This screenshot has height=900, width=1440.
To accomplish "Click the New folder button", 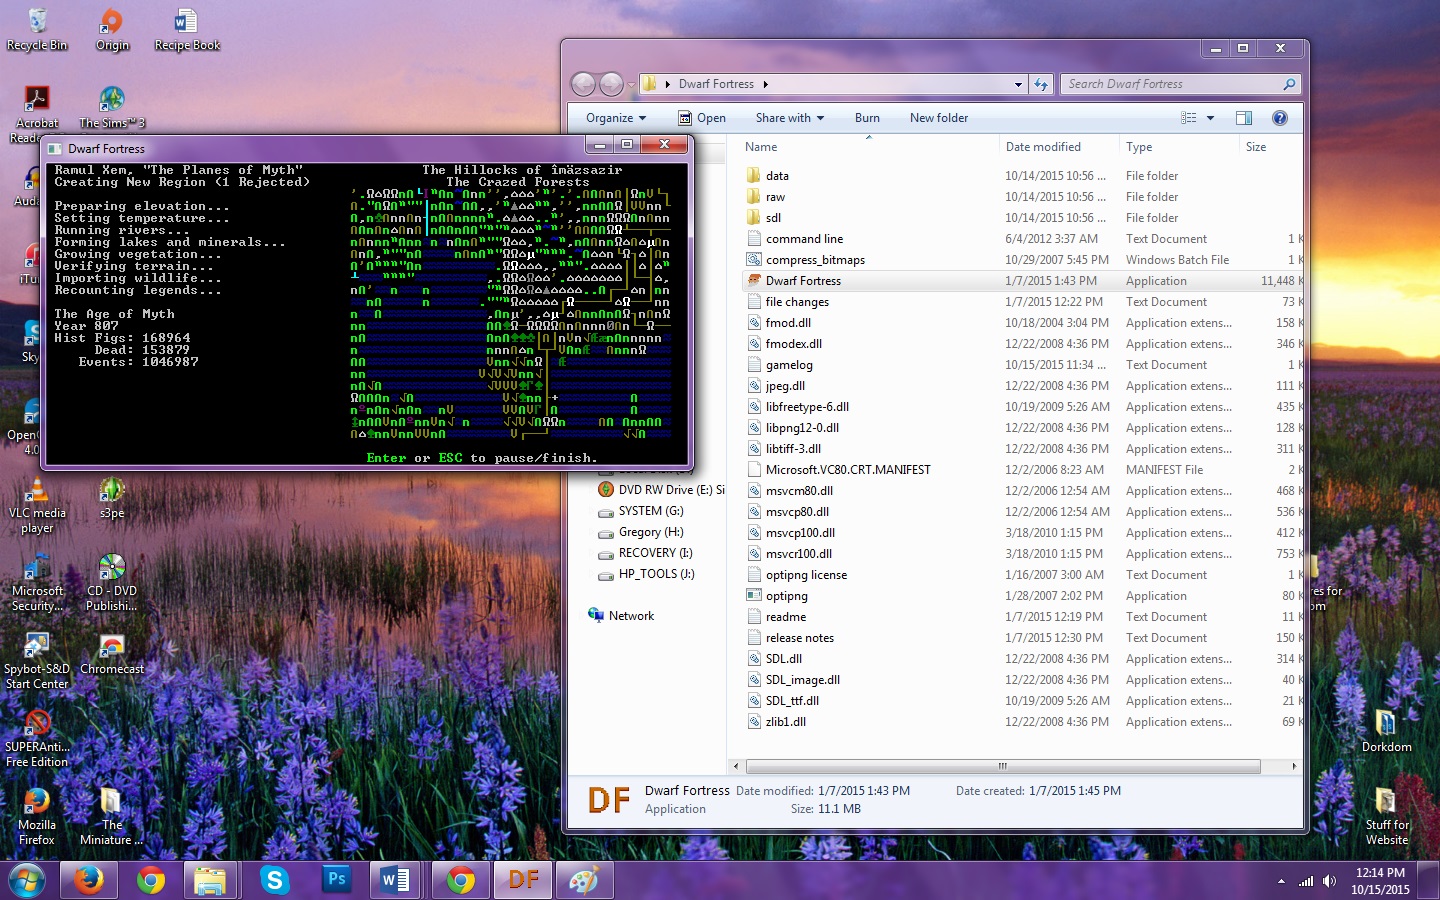I will point(938,118).
